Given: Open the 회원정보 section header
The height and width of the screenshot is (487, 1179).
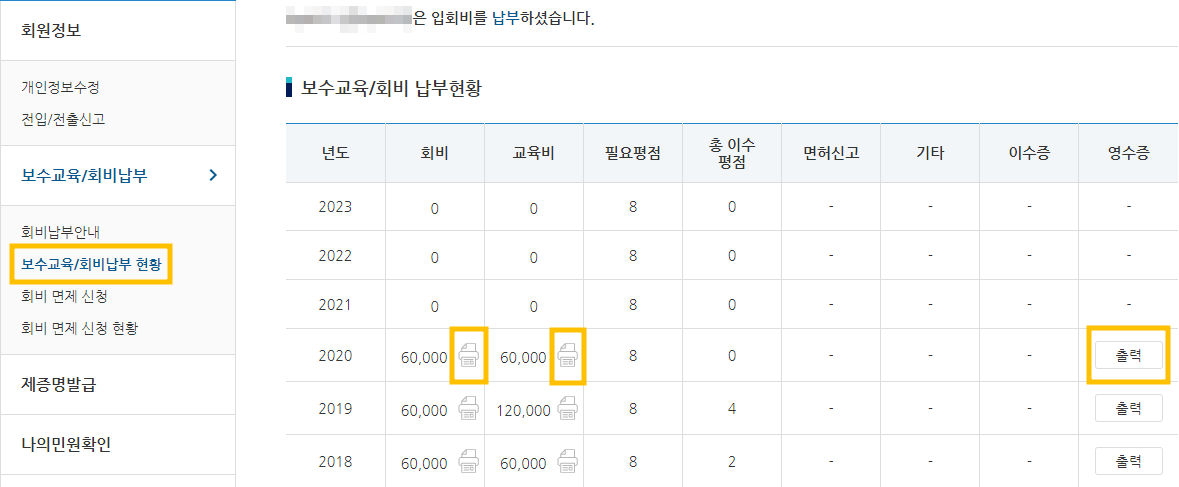Looking at the screenshot, I should [x=51, y=30].
